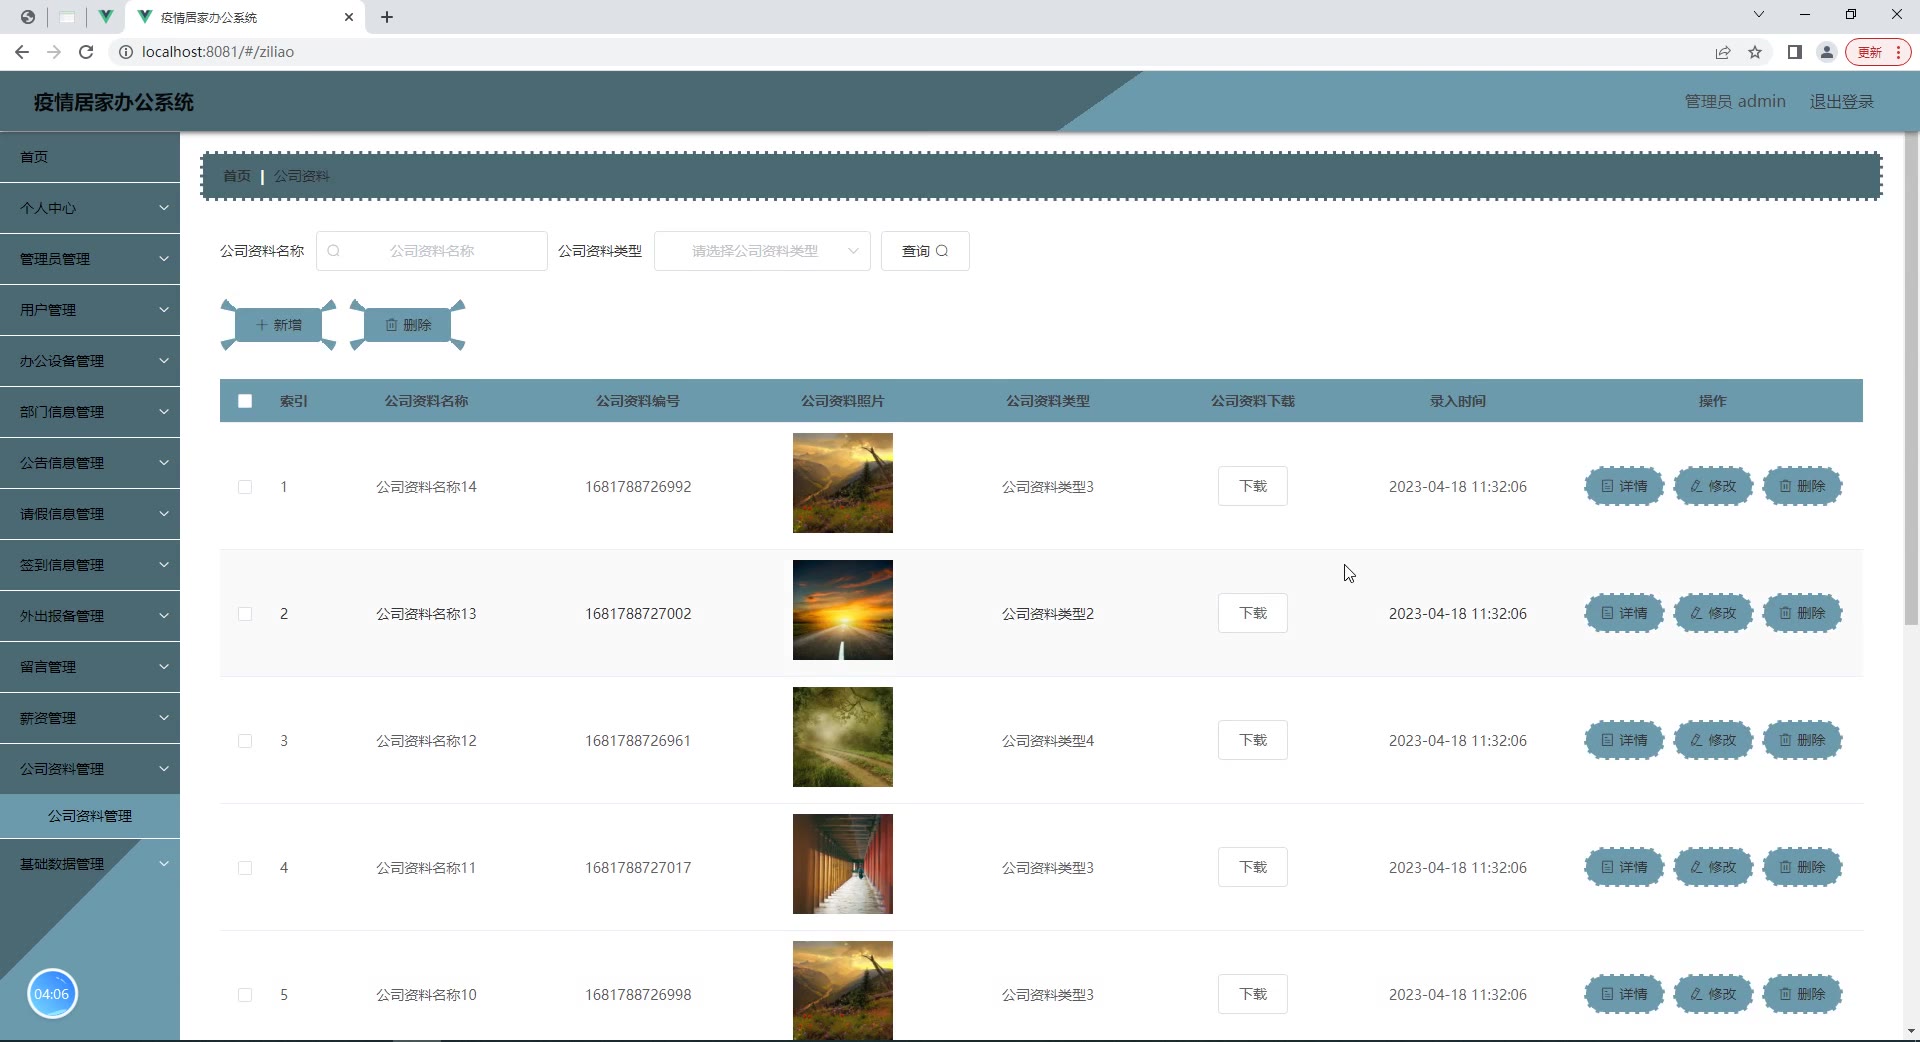Expand the 管理员管理 sidebar menu
This screenshot has width=1920, height=1042.
90,259
